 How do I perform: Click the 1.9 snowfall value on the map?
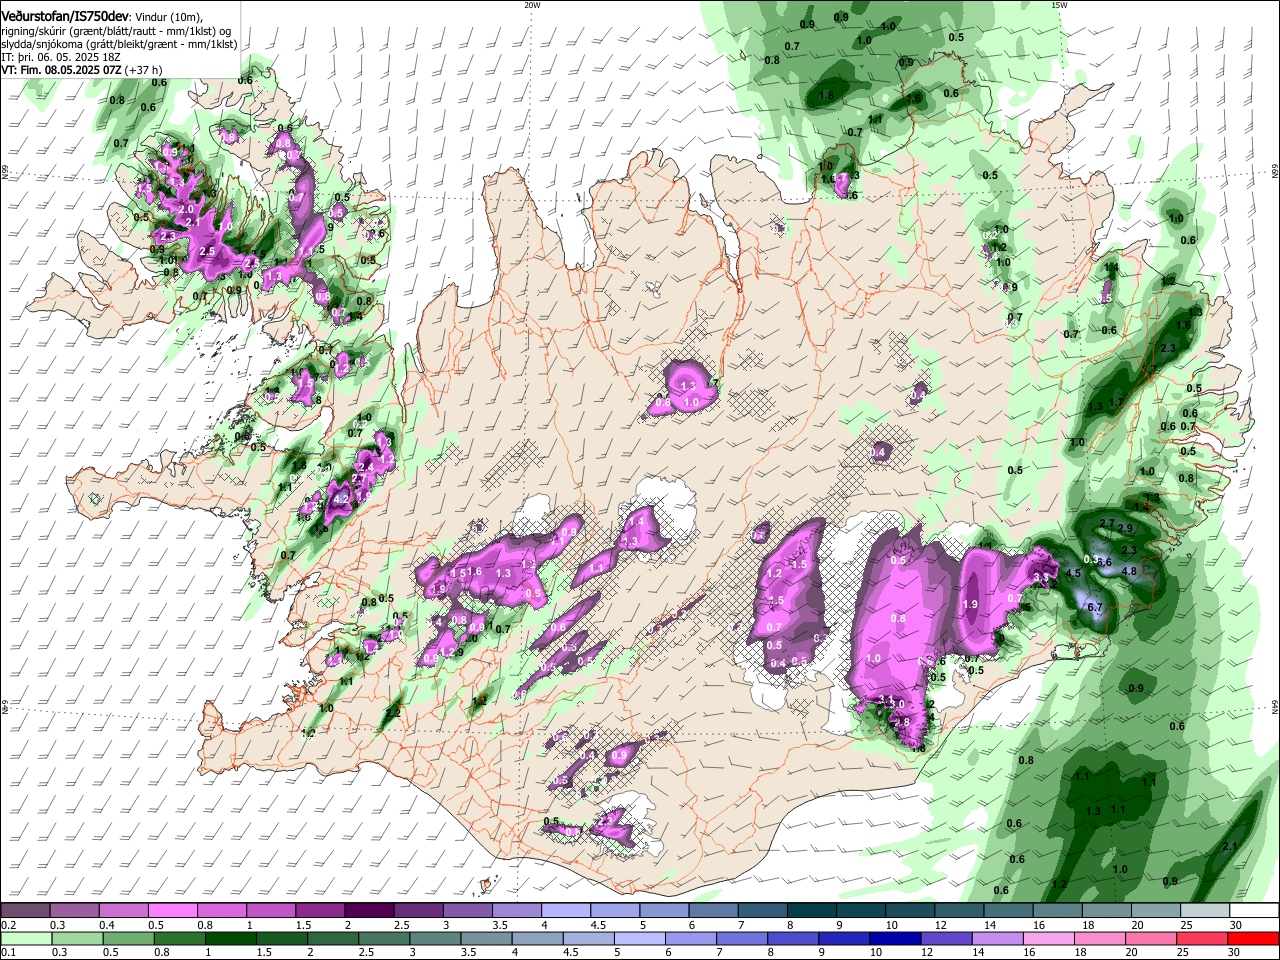click(x=970, y=604)
